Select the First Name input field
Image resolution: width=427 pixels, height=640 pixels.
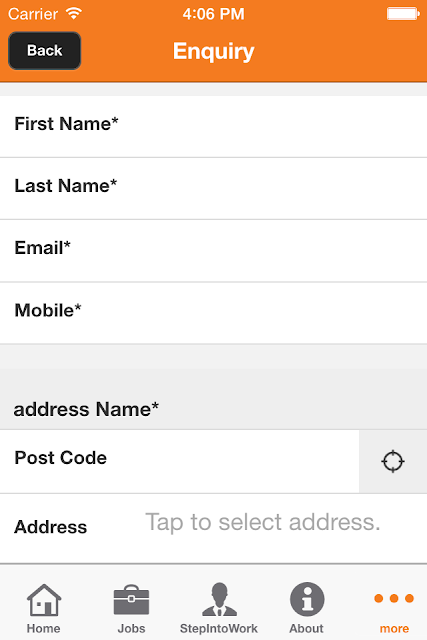tap(214, 127)
